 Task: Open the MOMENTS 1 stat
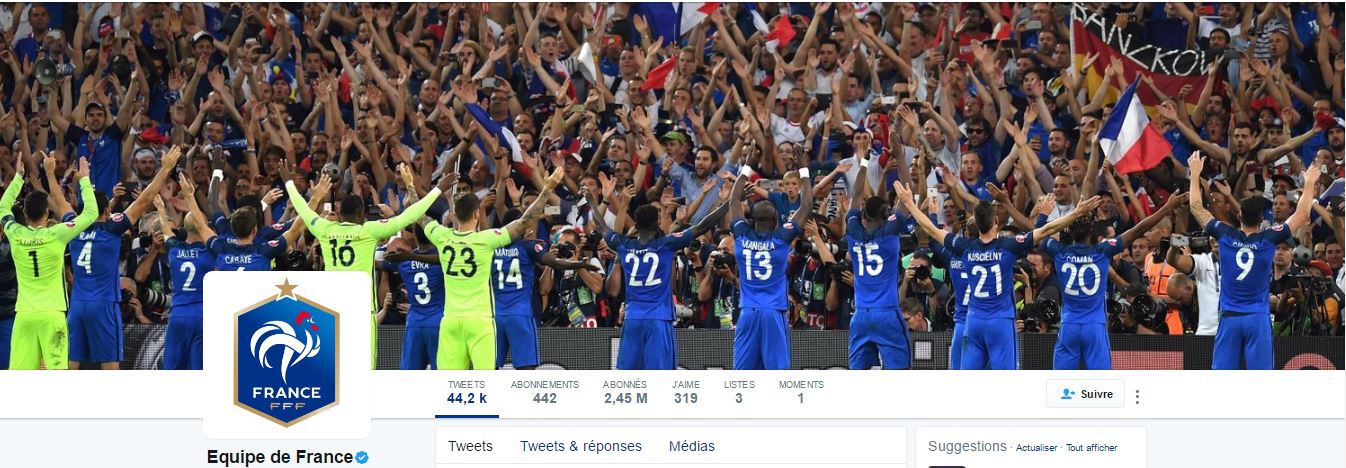point(801,392)
